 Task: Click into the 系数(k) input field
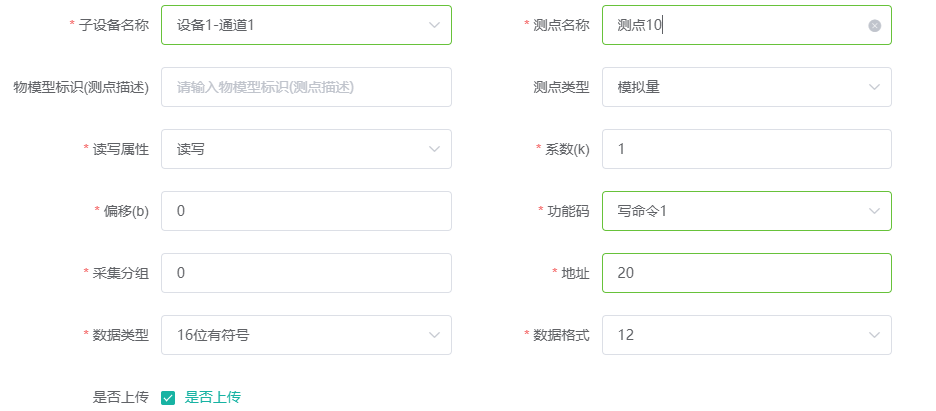746,149
